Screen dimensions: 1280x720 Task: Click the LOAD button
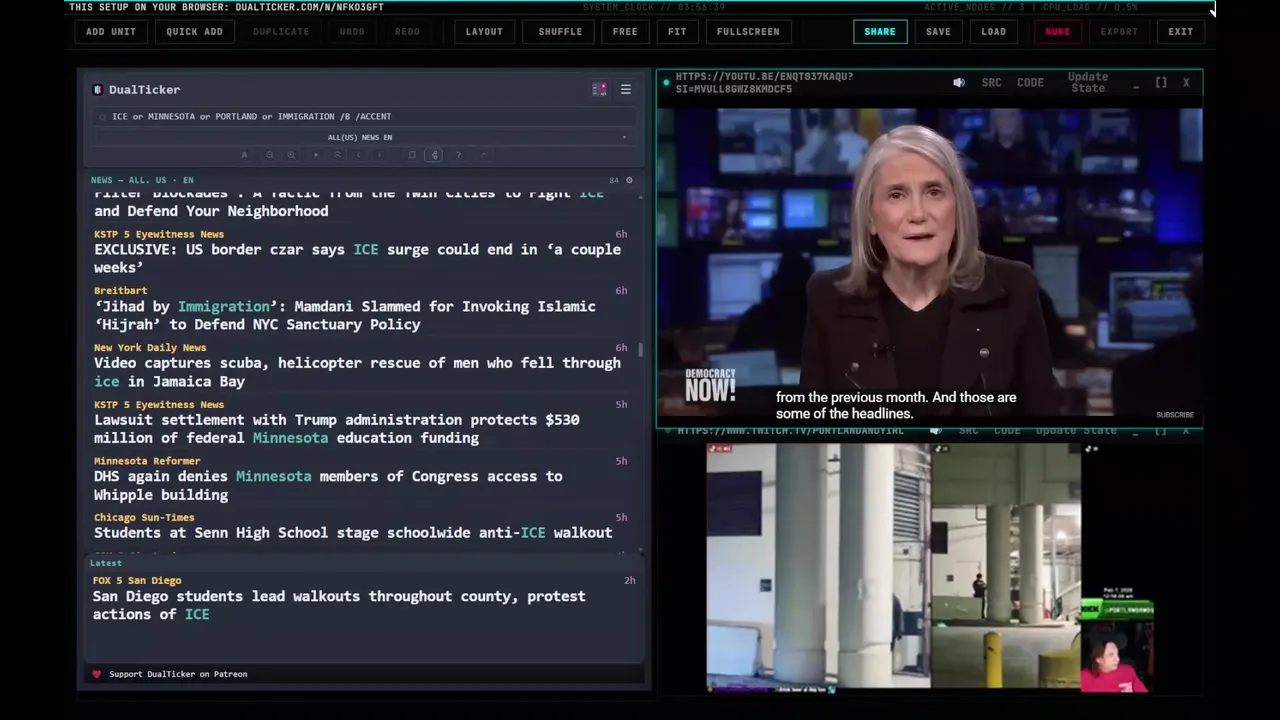pyautogui.click(x=994, y=32)
